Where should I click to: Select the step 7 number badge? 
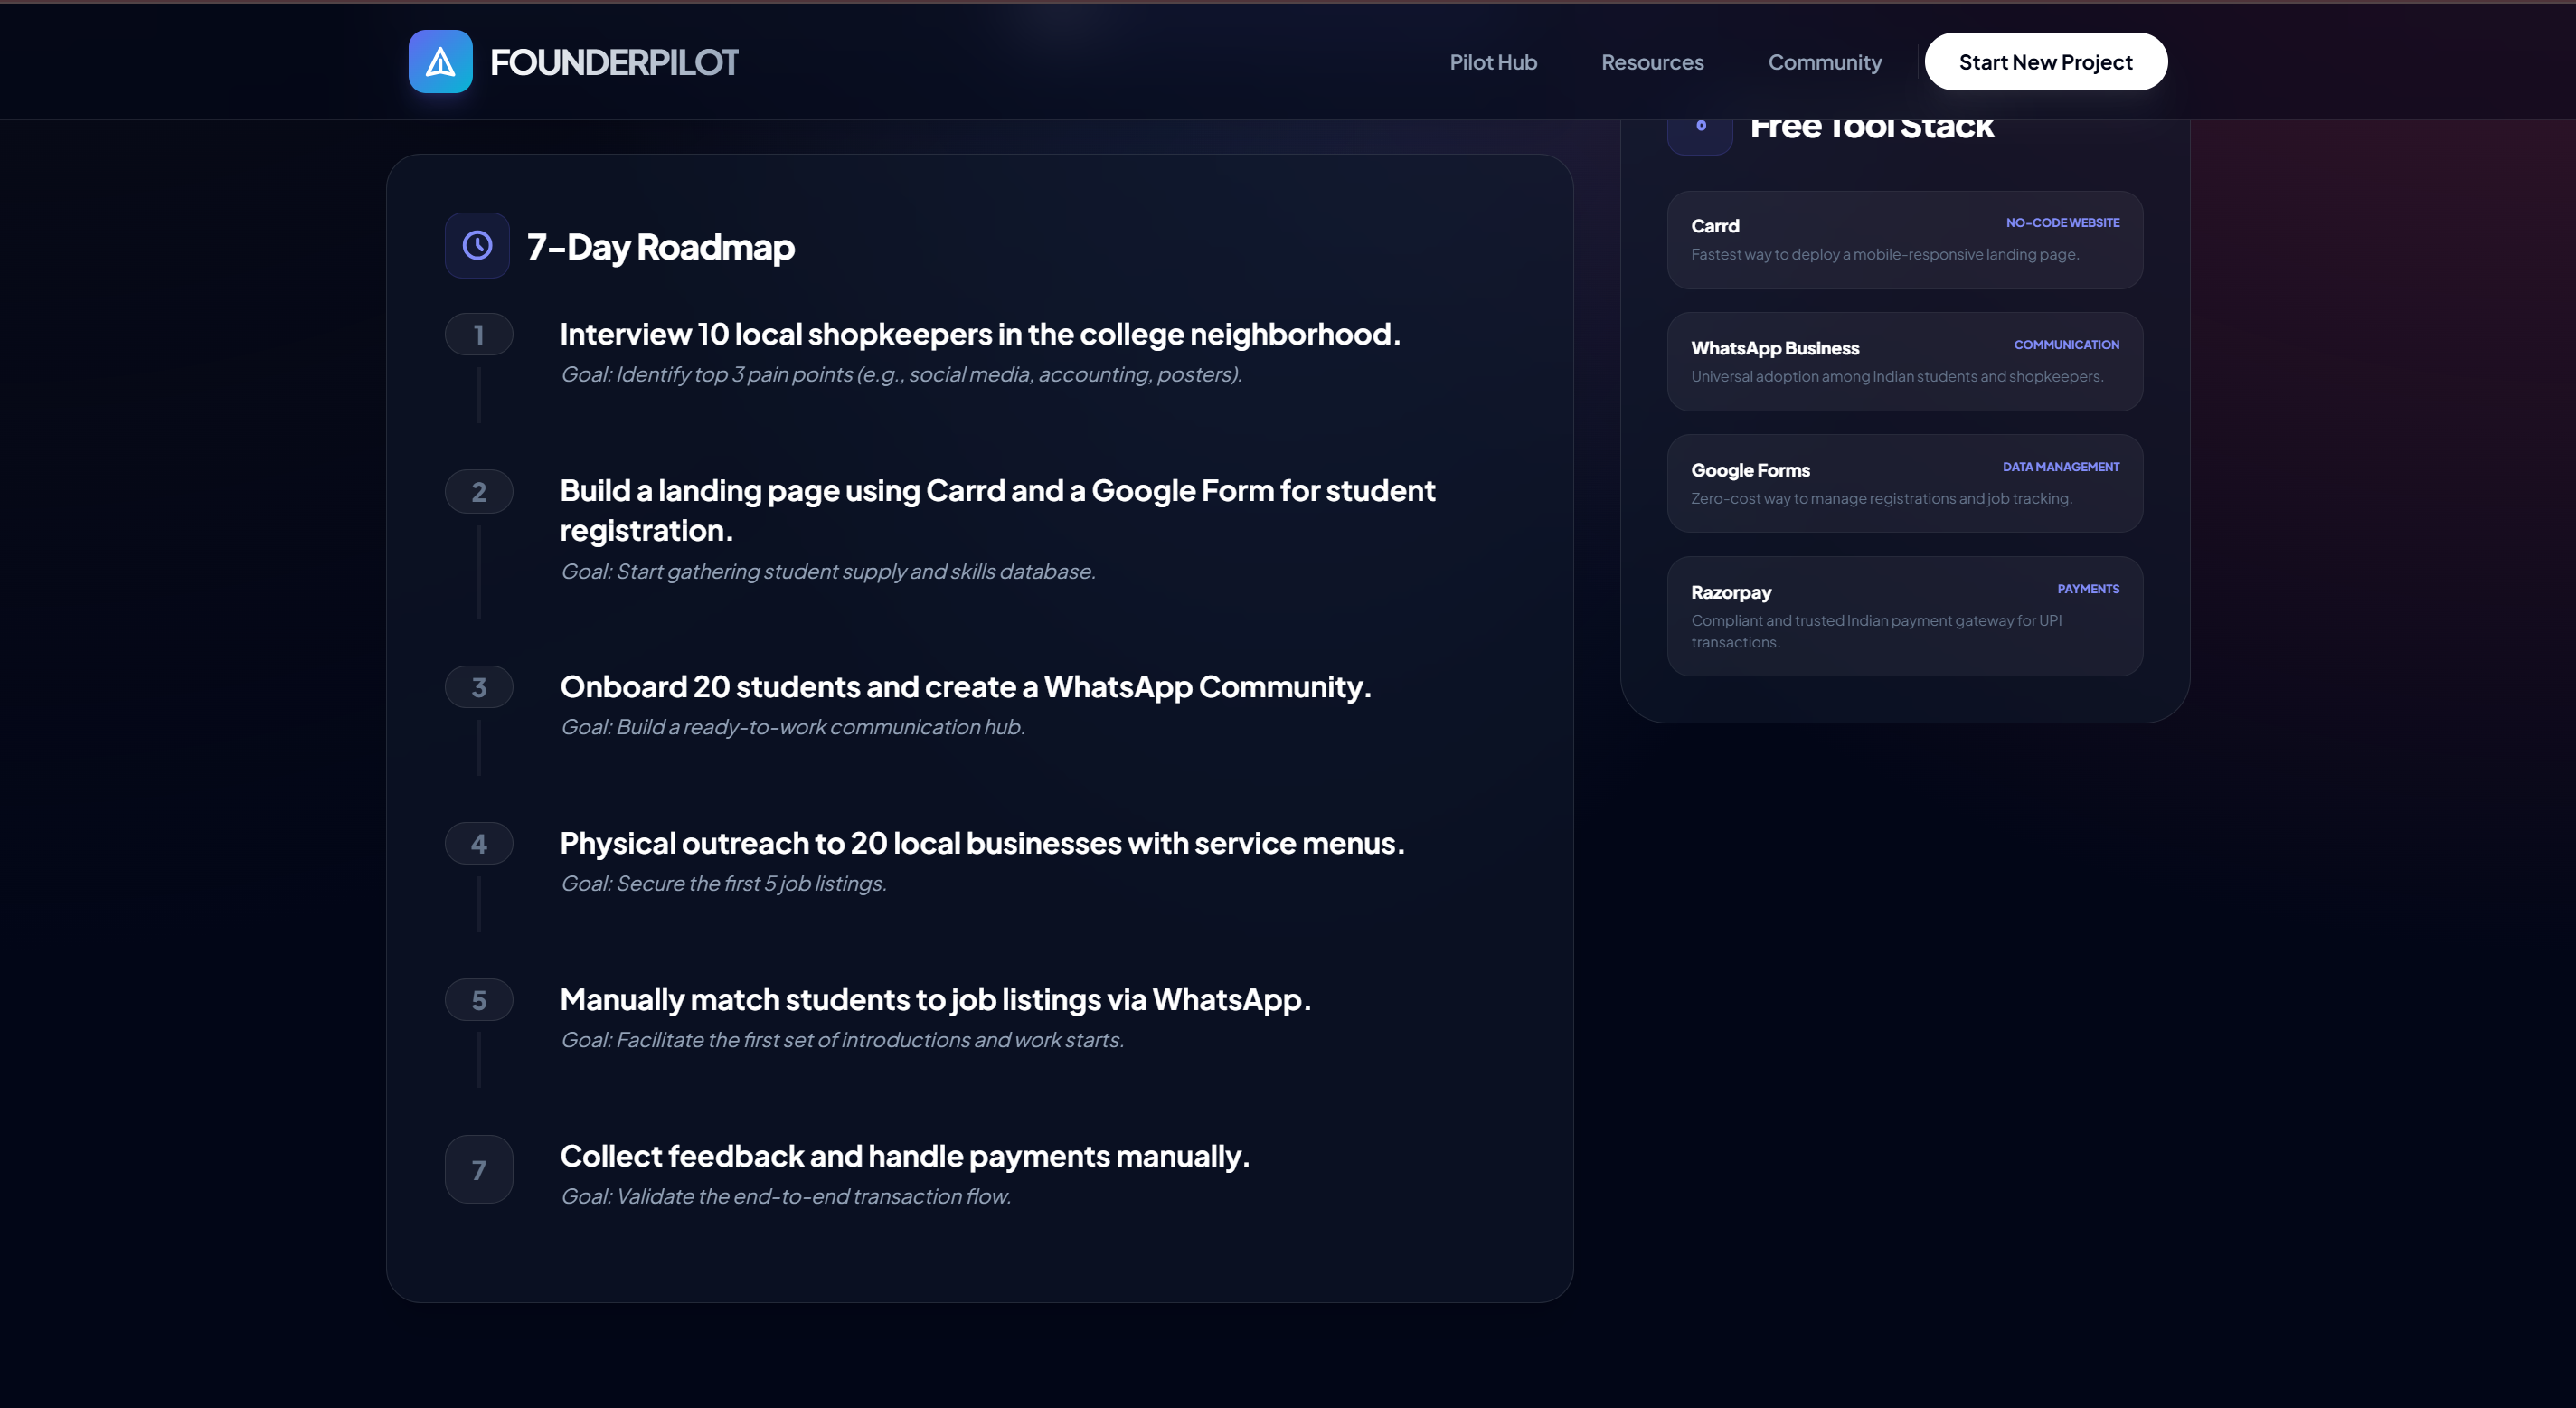click(x=479, y=1169)
